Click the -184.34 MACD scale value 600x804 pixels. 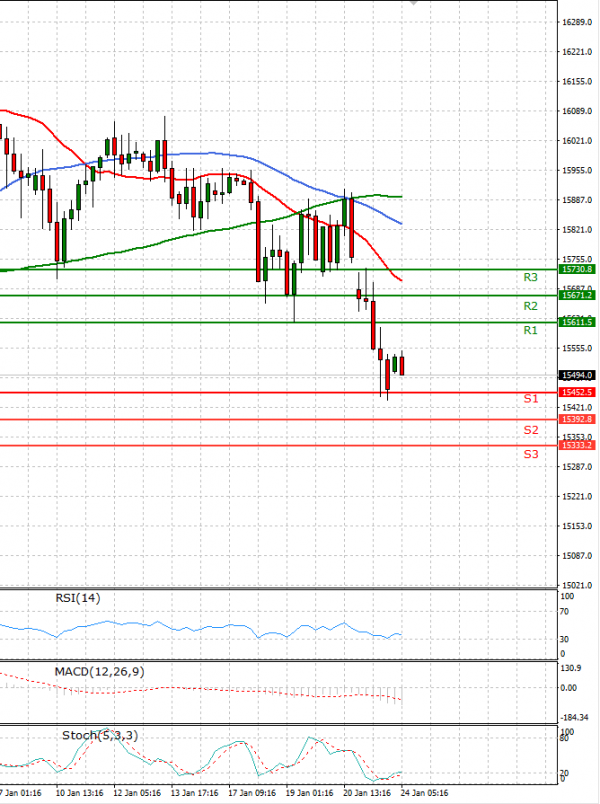pyautogui.click(x=574, y=717)
